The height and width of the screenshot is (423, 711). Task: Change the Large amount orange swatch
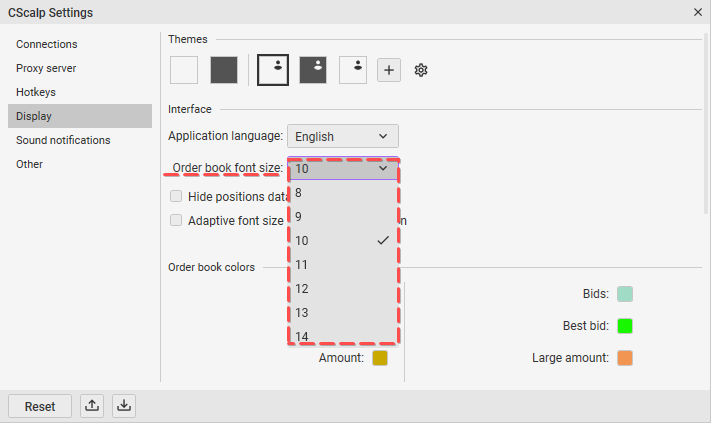pyautogui.click(x=625, y=358)
